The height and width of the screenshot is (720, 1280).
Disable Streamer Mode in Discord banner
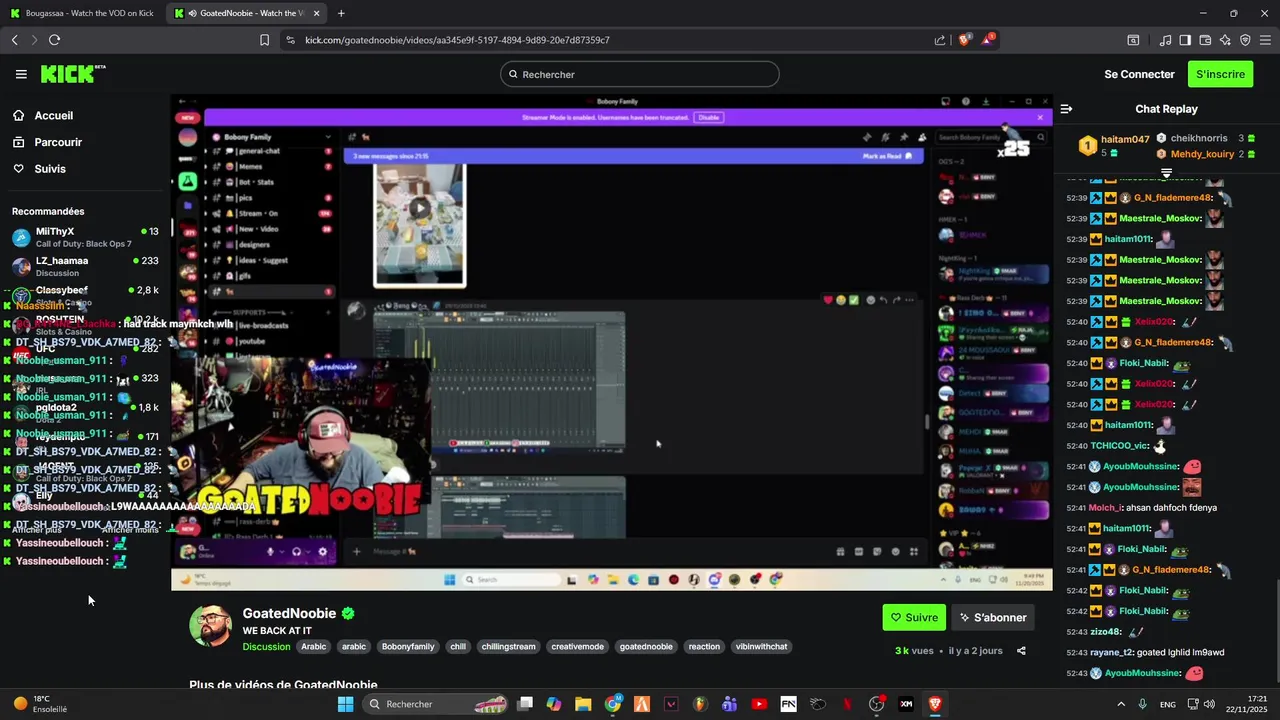(x=709, y=117)
